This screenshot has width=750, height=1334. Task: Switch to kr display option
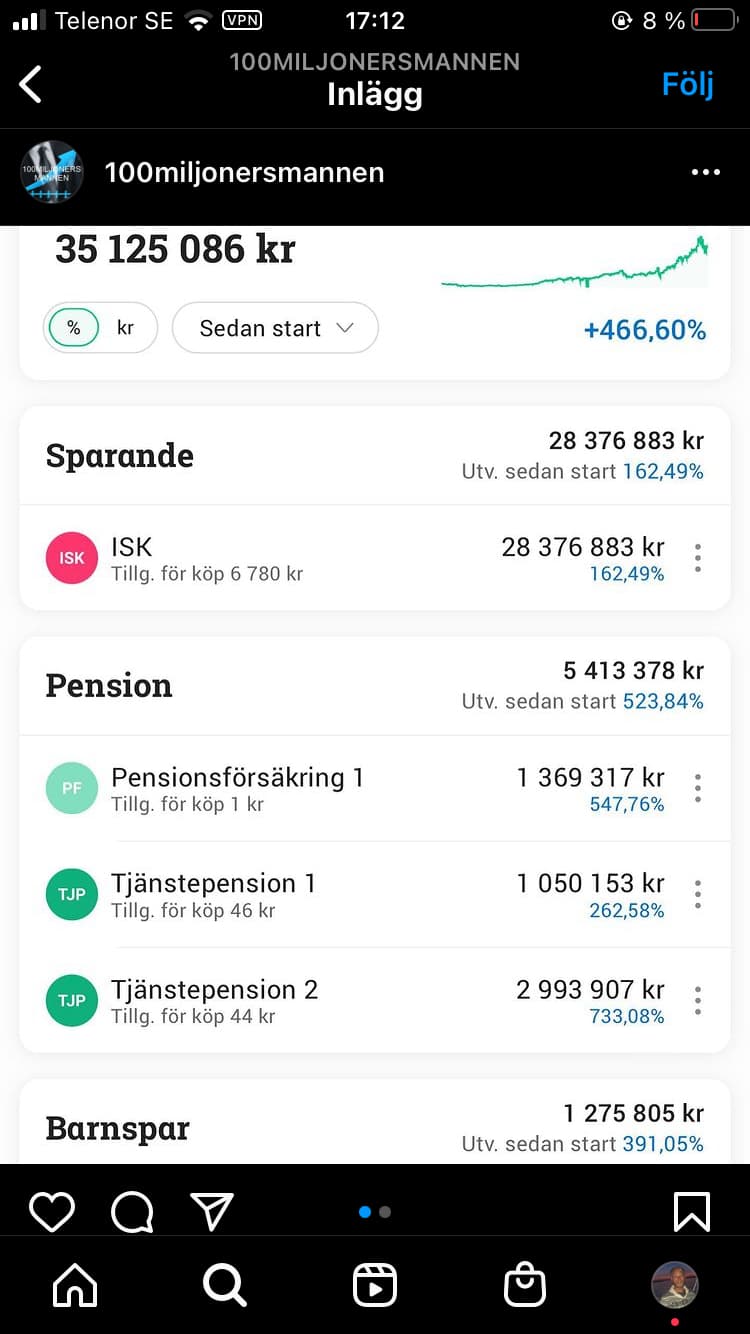point(126,328)
